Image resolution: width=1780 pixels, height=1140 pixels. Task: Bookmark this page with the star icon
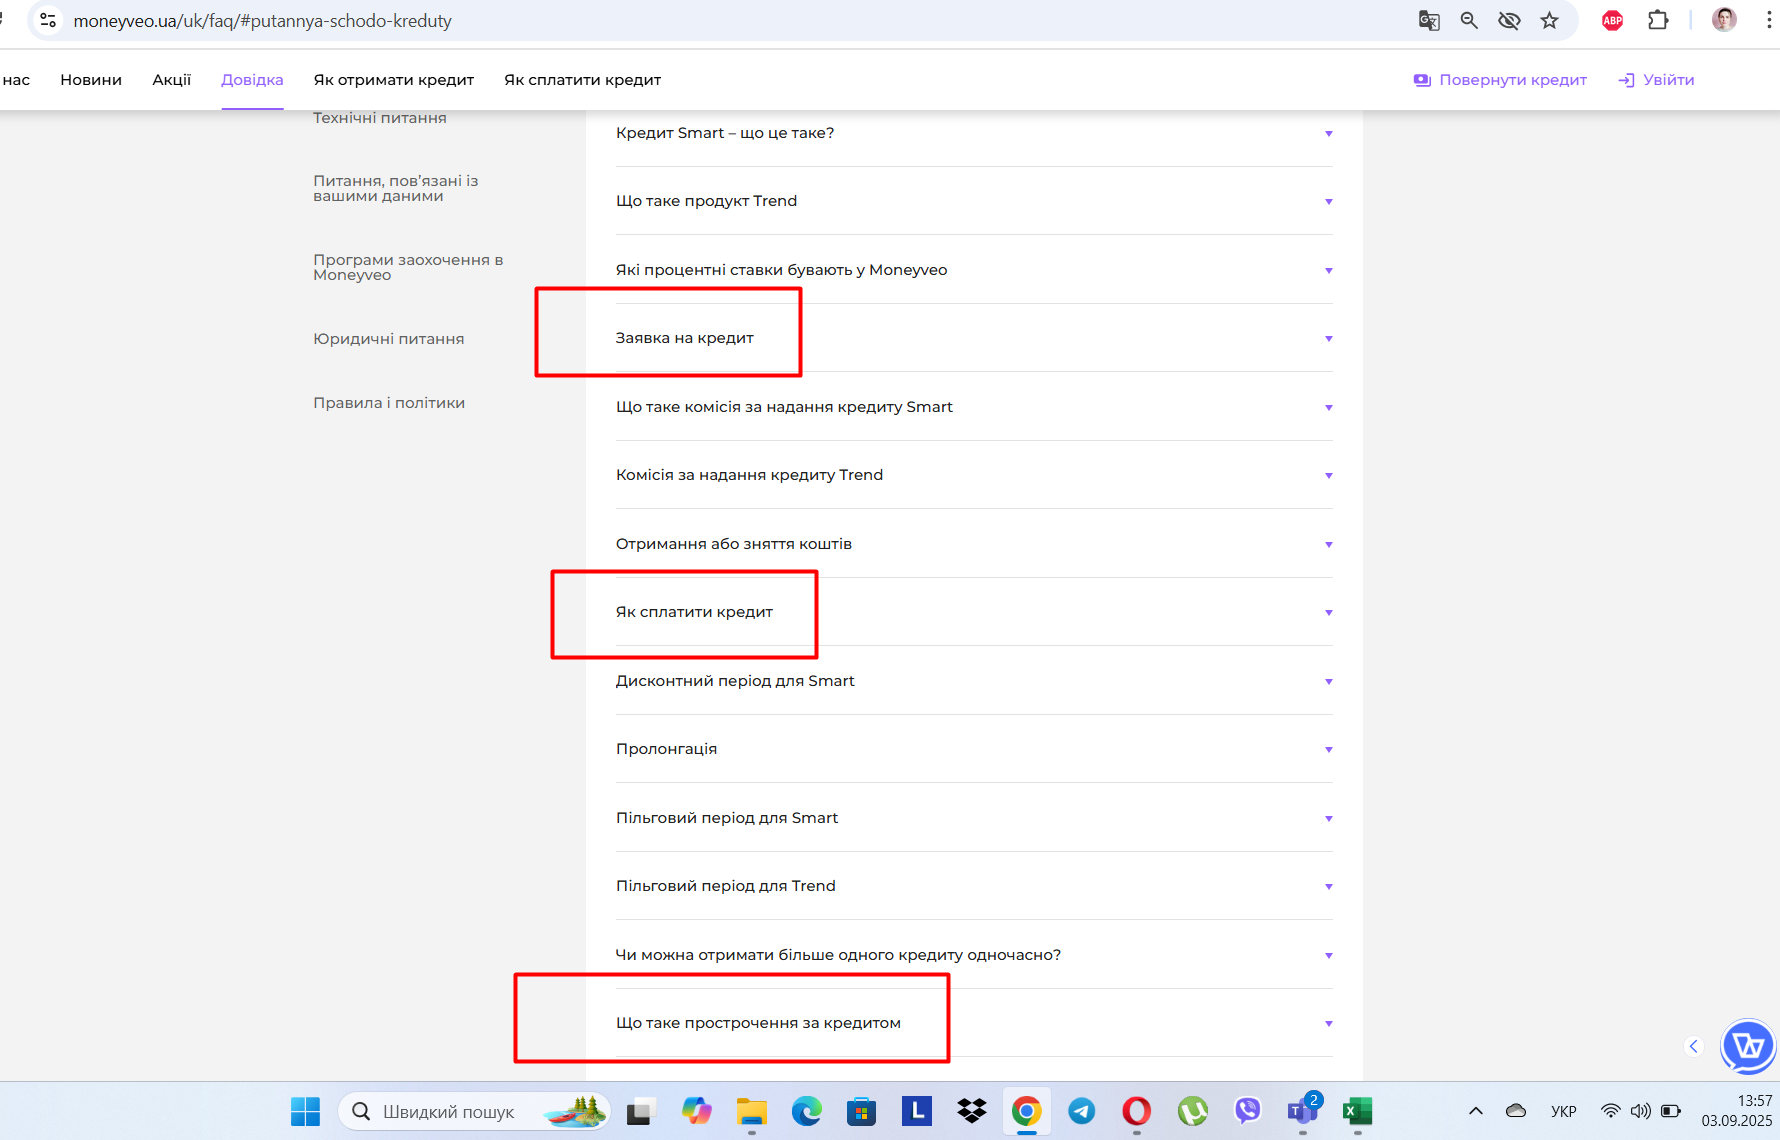pos(1549,20)
